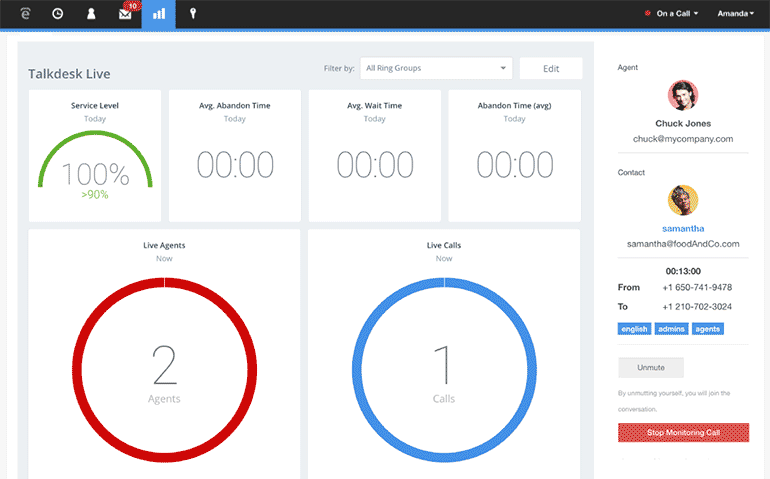Open the recent calls clock icon
The height and width of the screenshot is (479, 770).
tap(57, 14)
